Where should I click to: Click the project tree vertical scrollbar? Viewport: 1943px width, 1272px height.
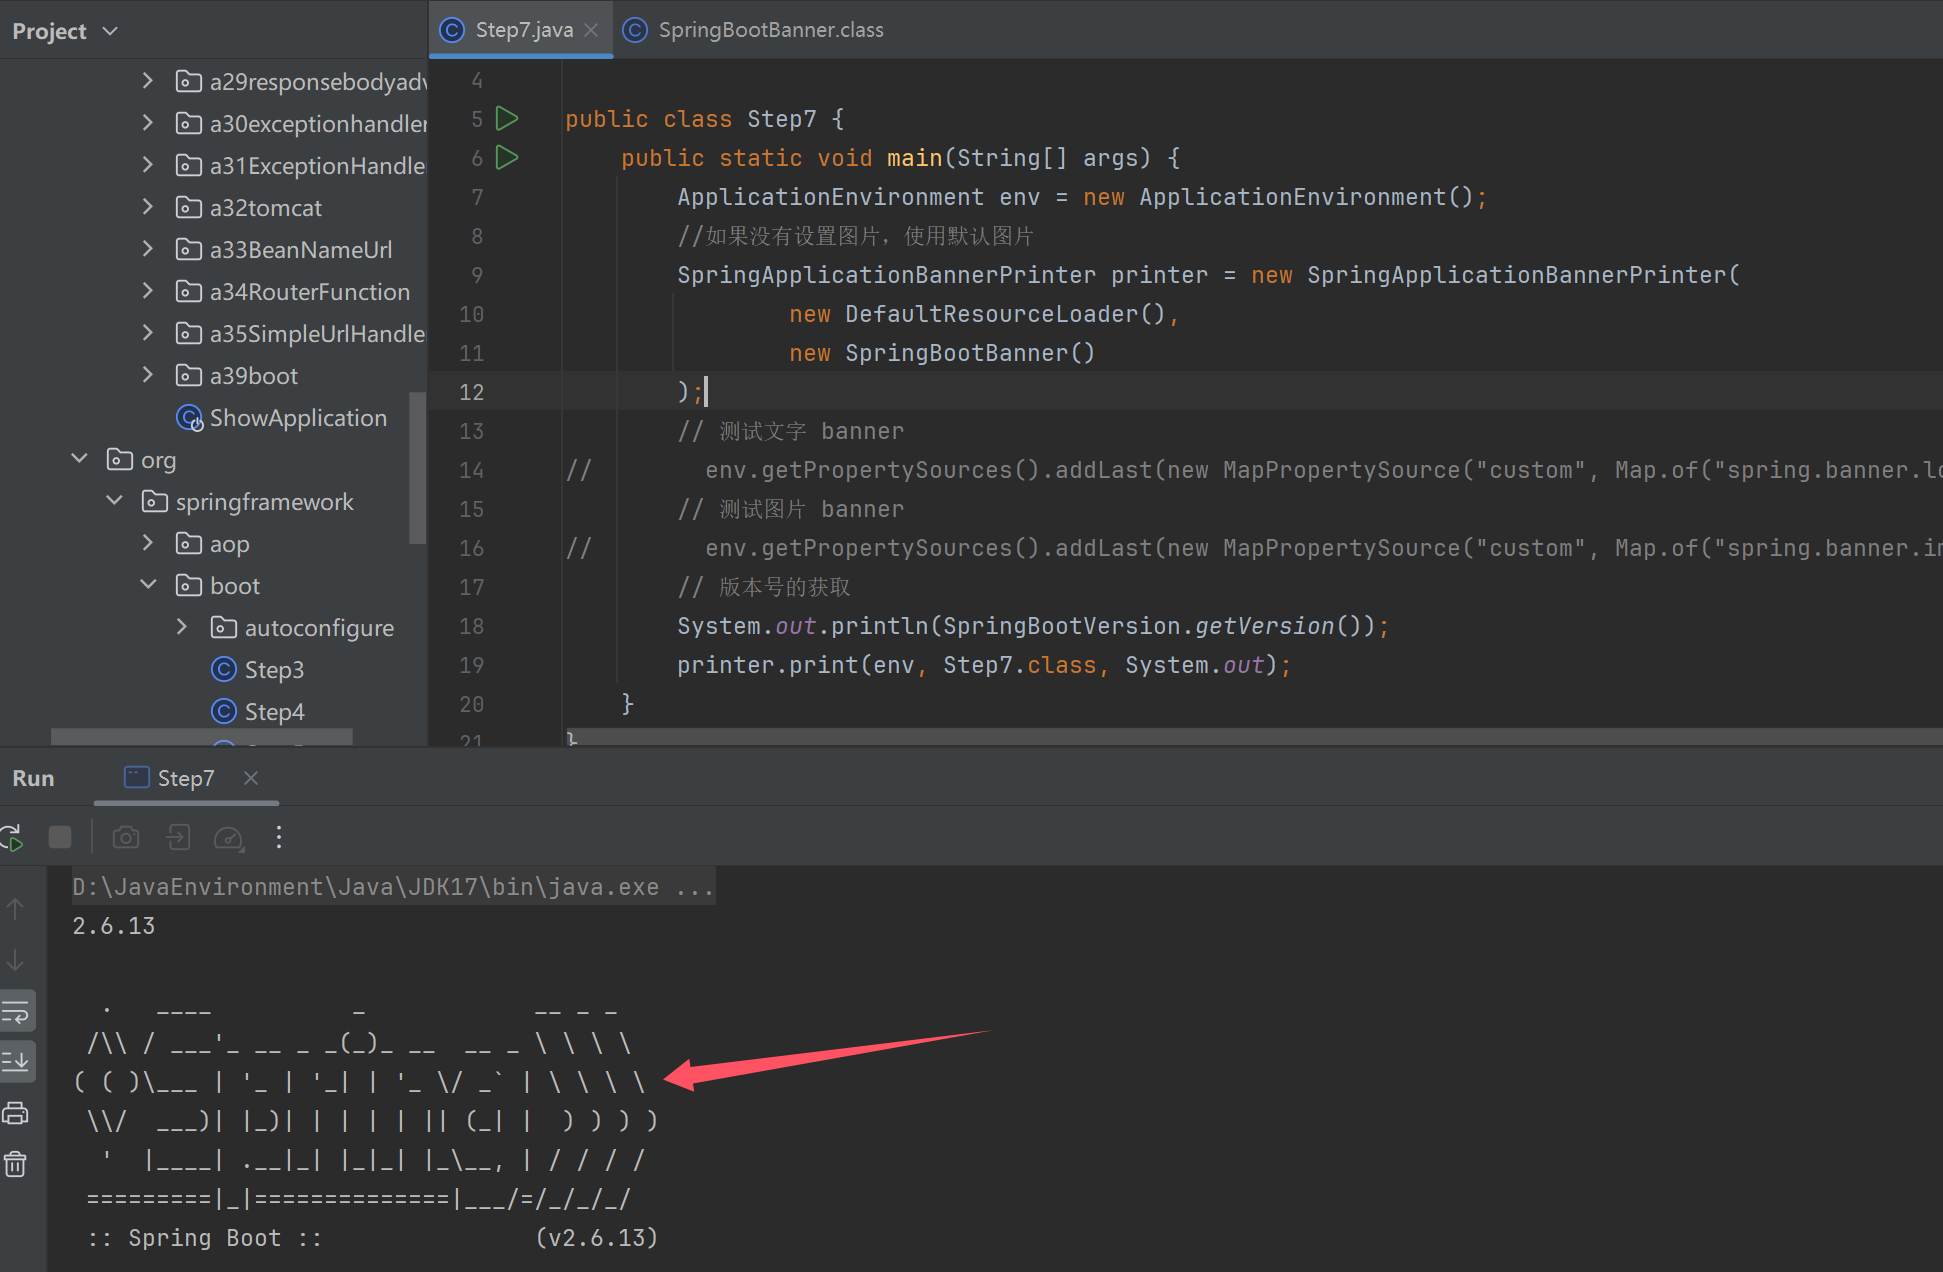[418, 468]
